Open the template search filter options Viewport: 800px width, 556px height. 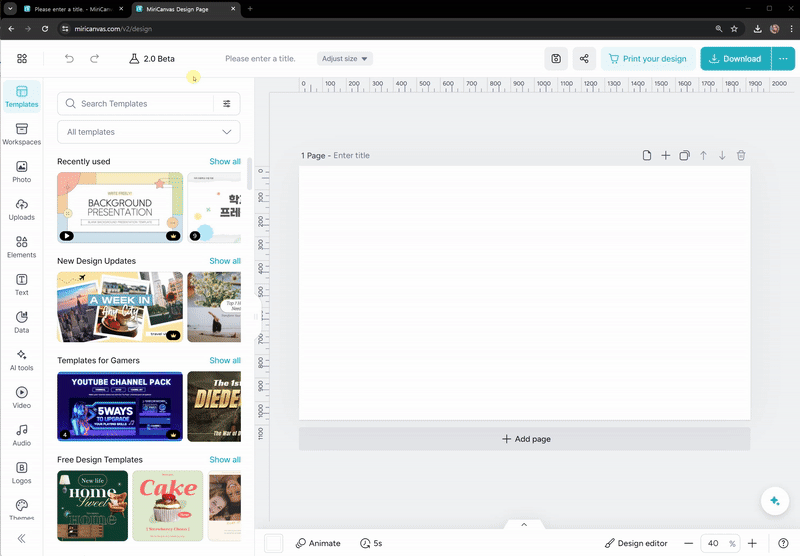coord(227,104)
